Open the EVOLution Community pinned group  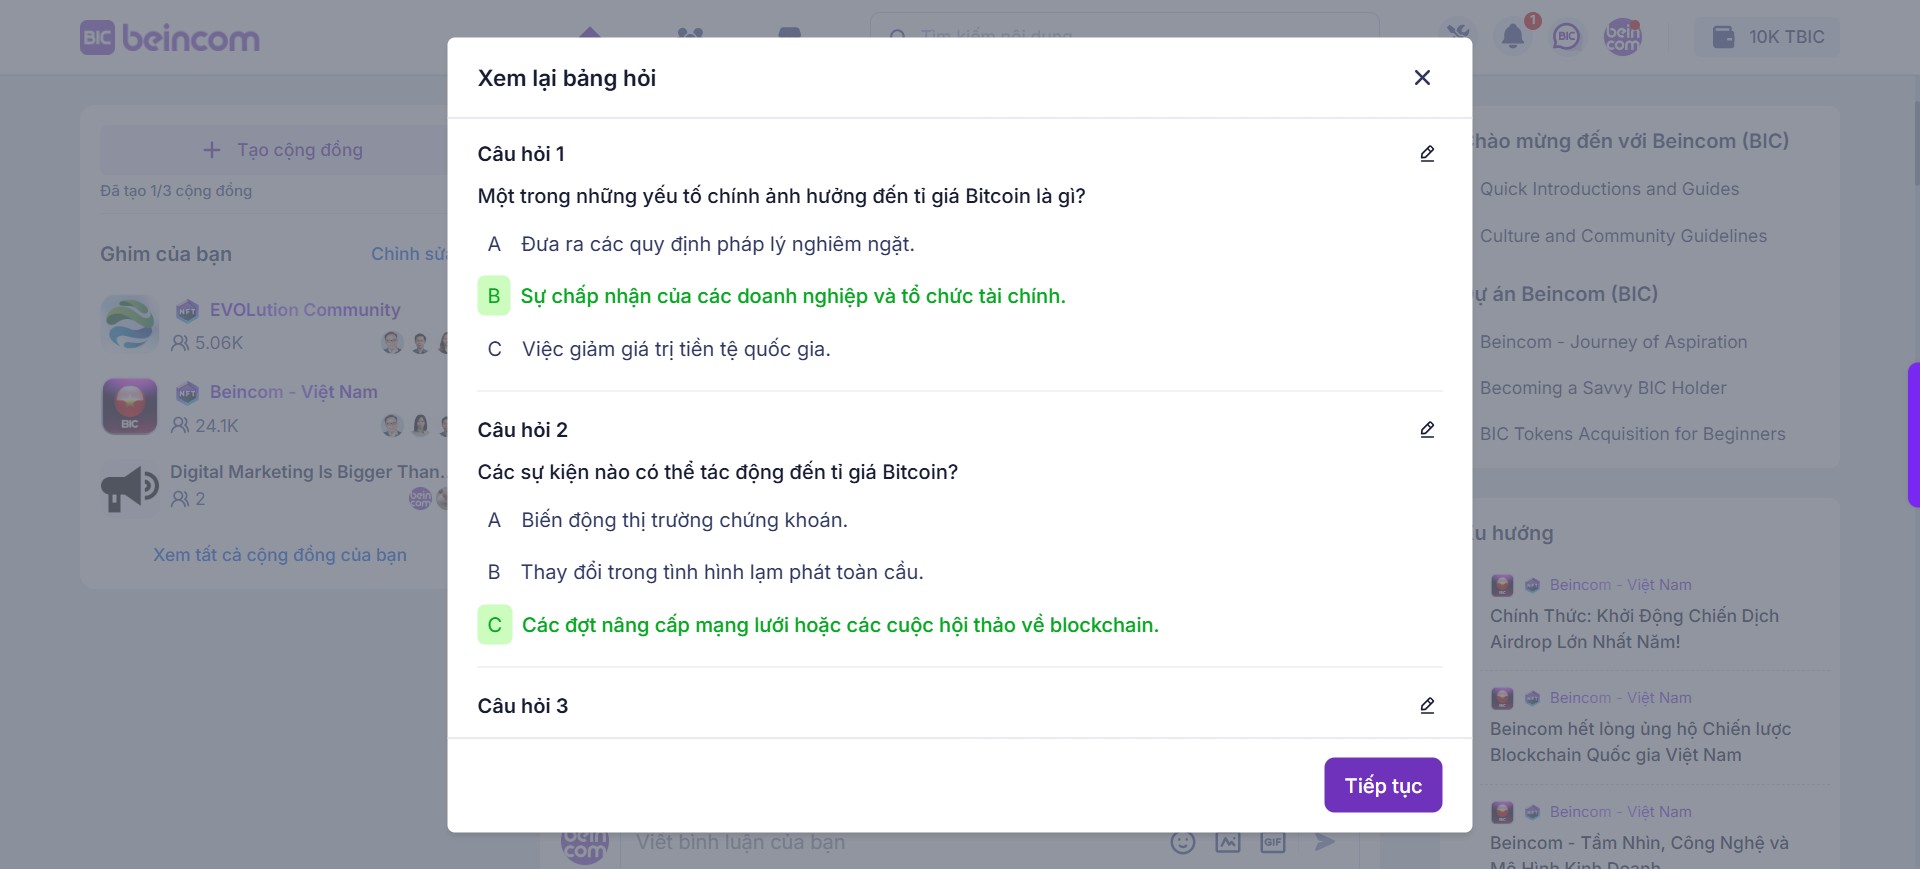coord(305,310)
